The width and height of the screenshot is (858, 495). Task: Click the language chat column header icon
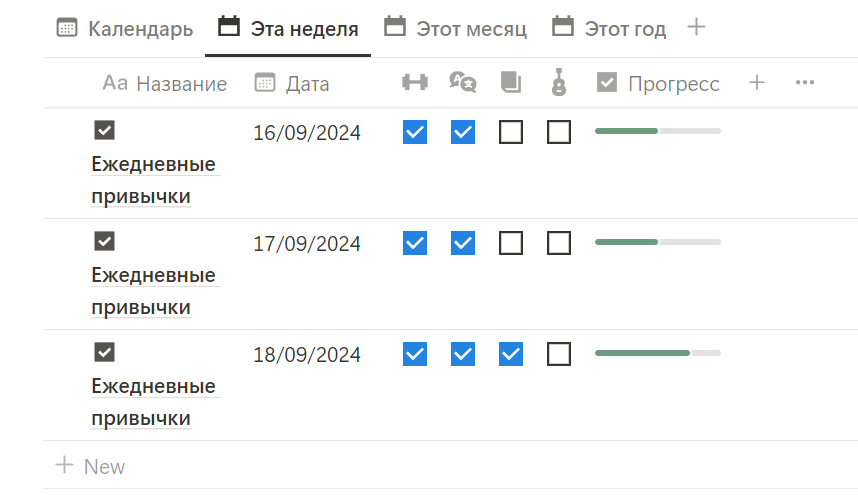click(462, 83)
